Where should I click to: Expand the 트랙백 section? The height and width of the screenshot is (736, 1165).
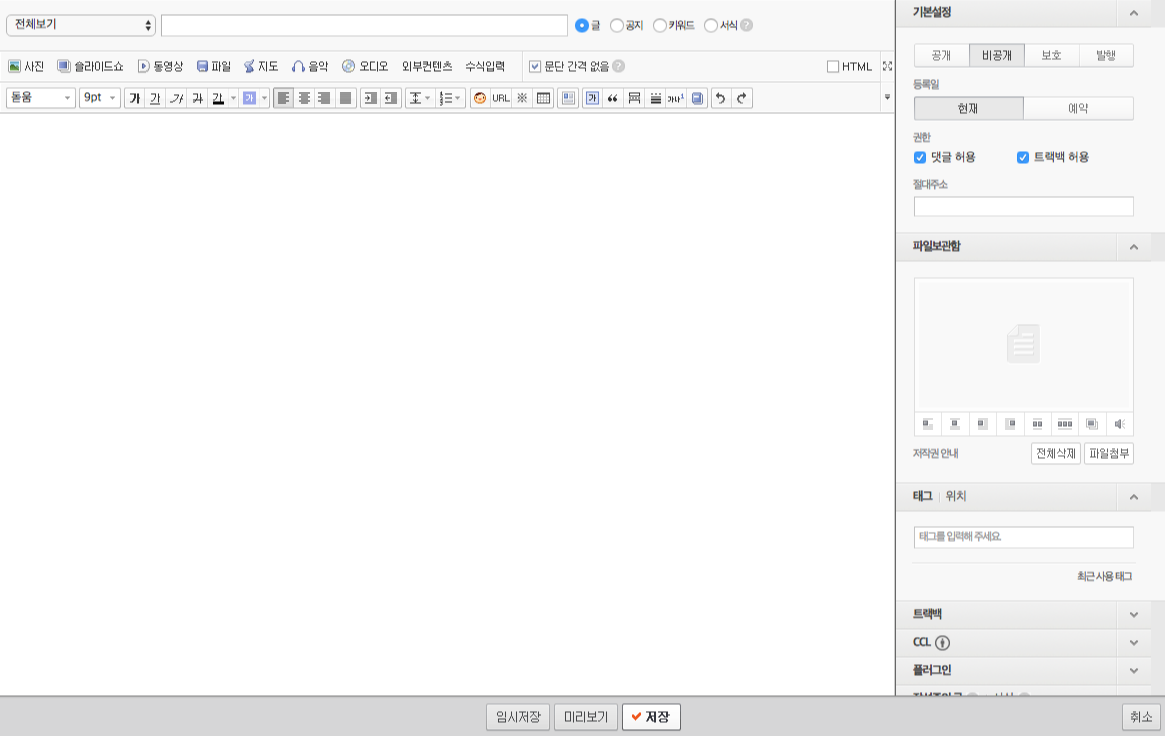click(1133, 614)
